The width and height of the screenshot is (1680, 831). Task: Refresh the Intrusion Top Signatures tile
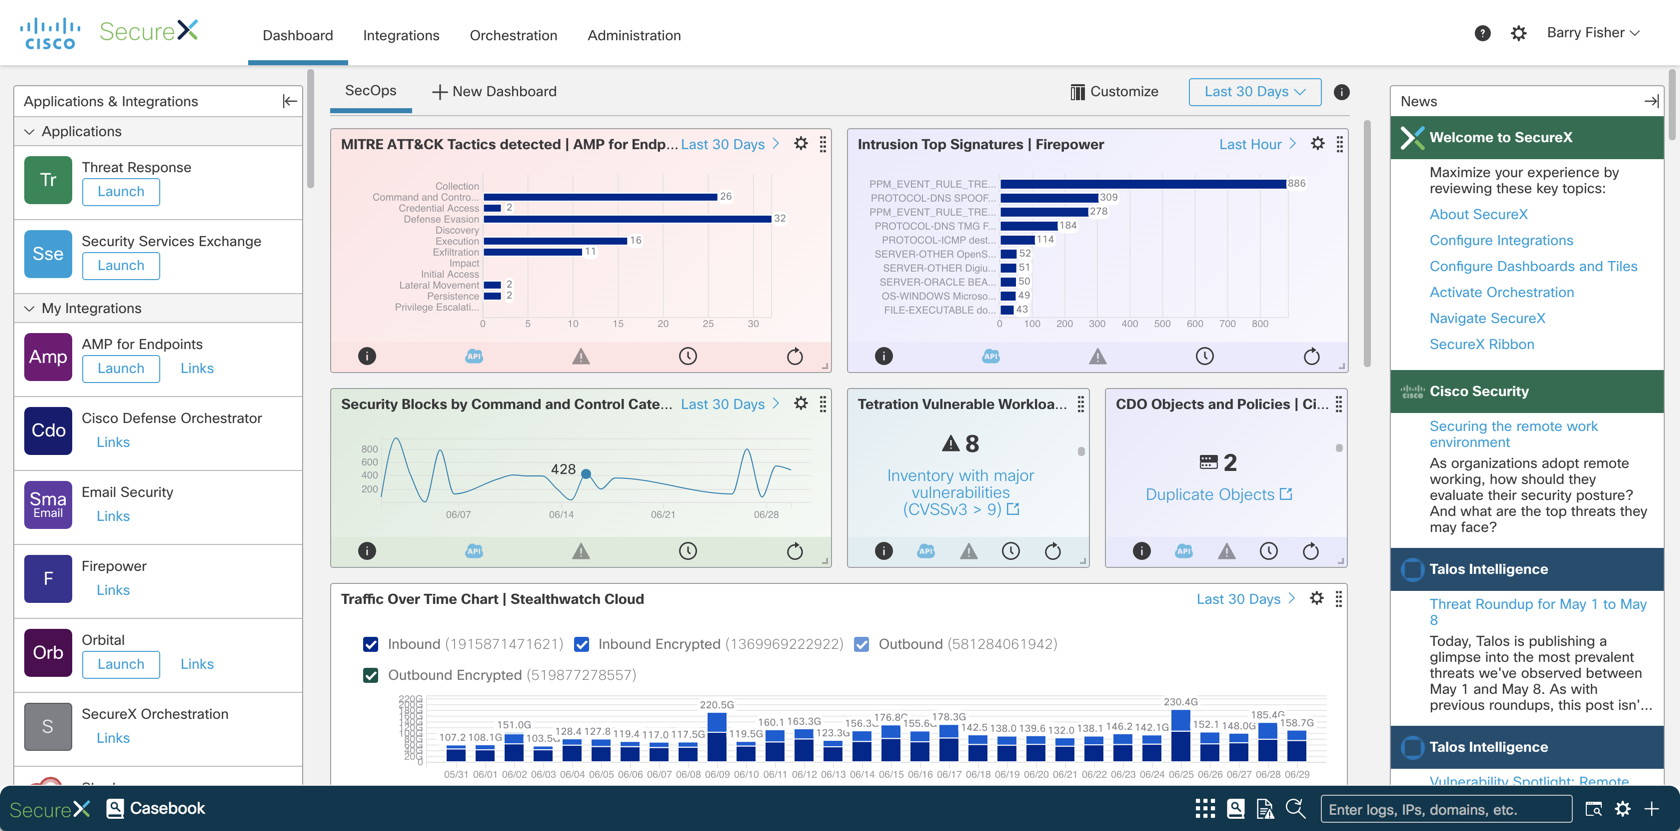[x=1312, y=356]
